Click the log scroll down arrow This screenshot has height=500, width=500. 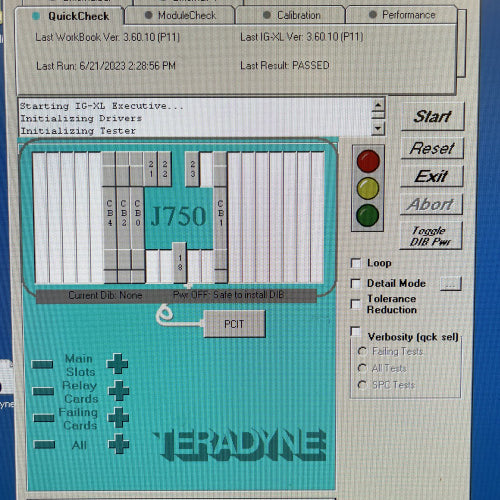[x=378, y=128]
